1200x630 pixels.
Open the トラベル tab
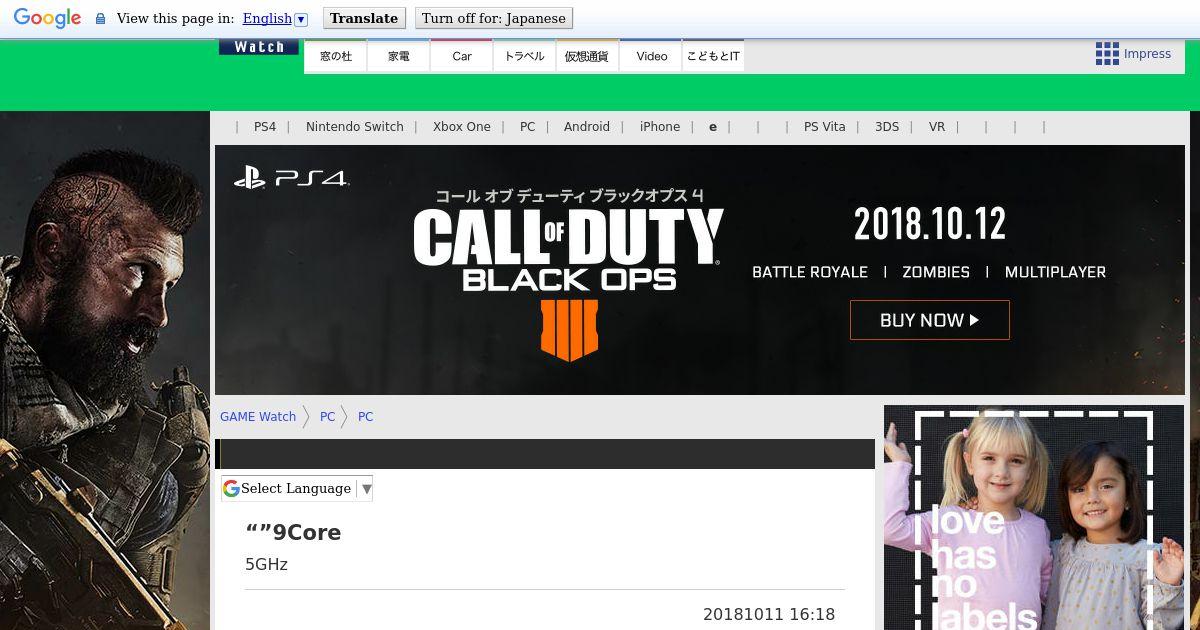(525, 56)
